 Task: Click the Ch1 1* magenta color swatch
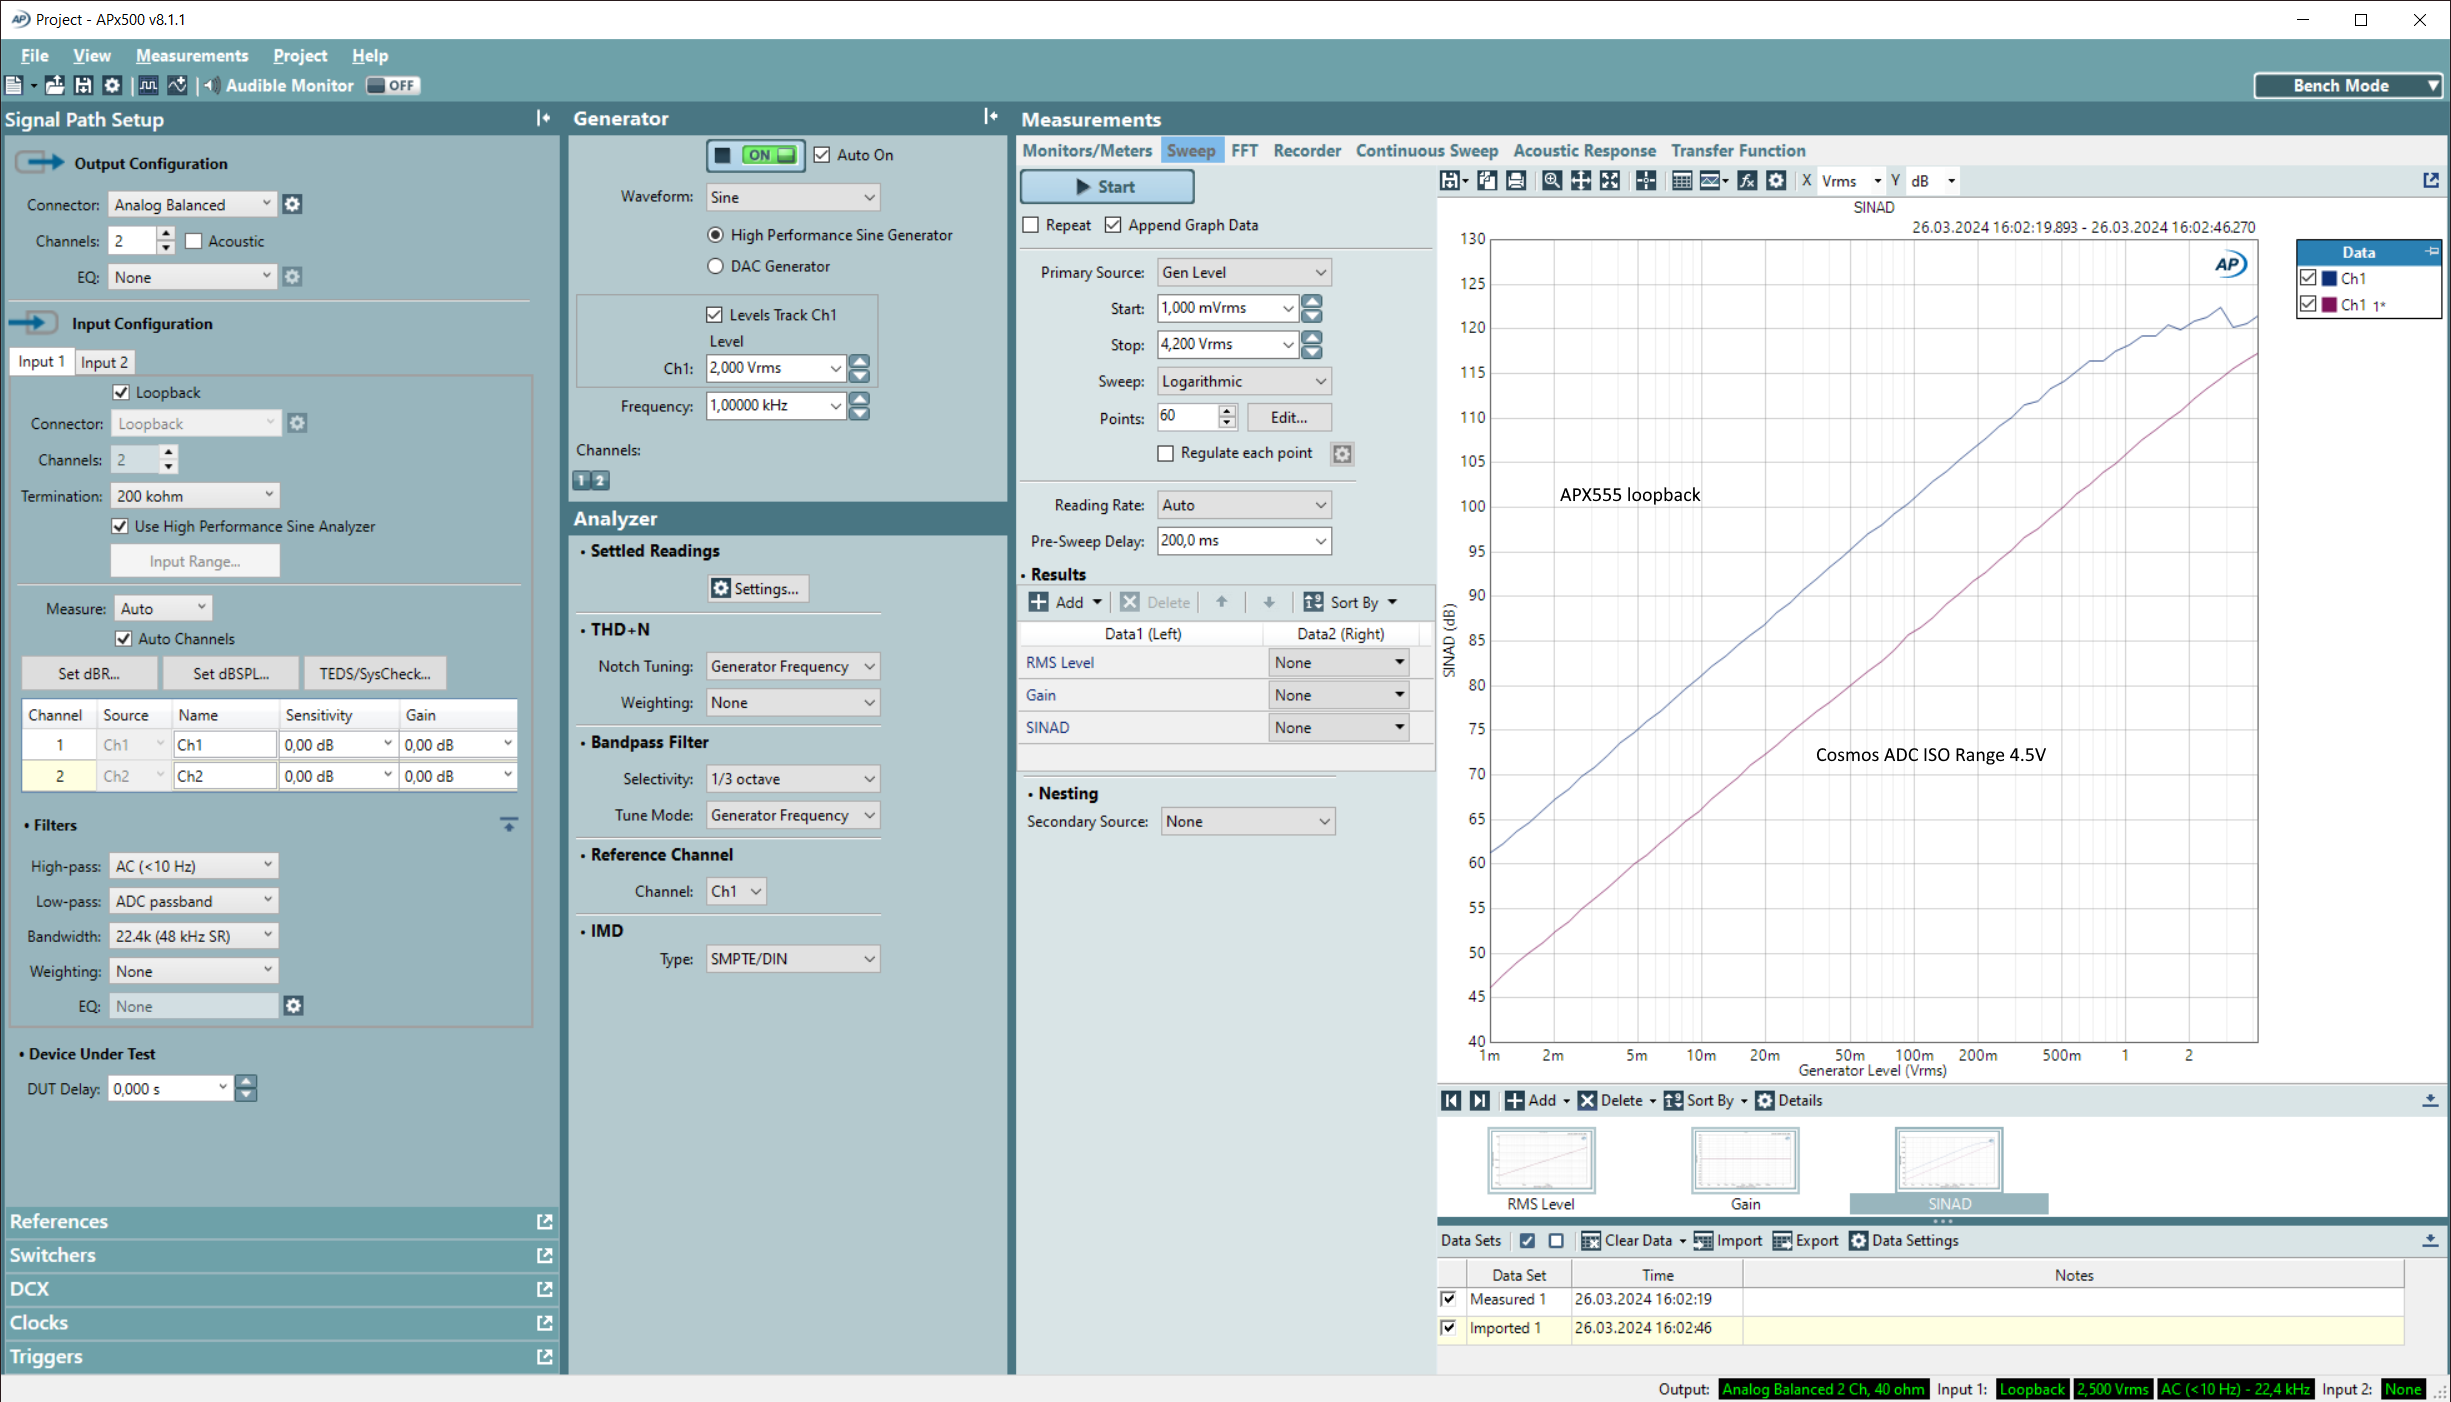point(2329,305)
